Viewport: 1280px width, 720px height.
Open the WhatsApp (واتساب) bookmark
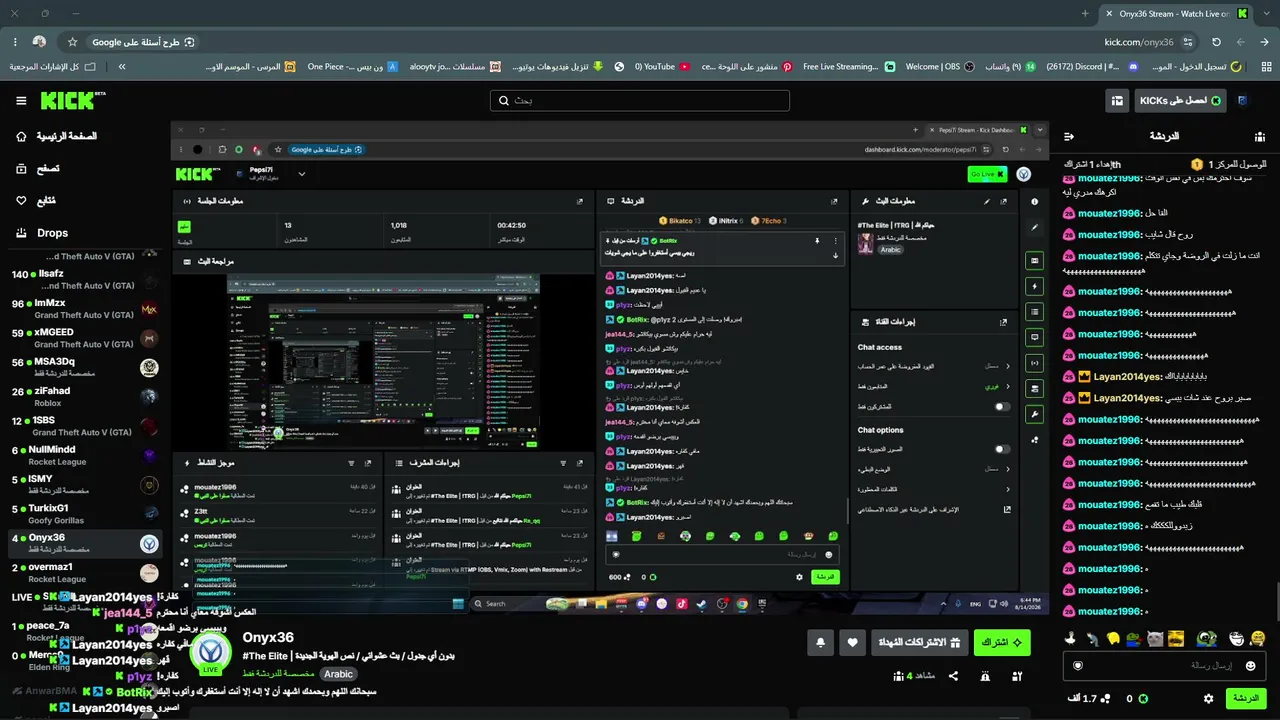1009,67
